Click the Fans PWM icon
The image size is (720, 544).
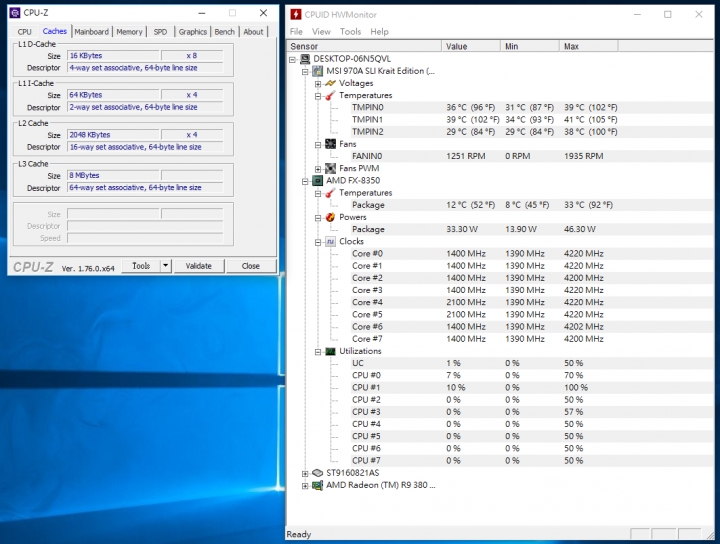pyautogui.click(x=331, y=168)
